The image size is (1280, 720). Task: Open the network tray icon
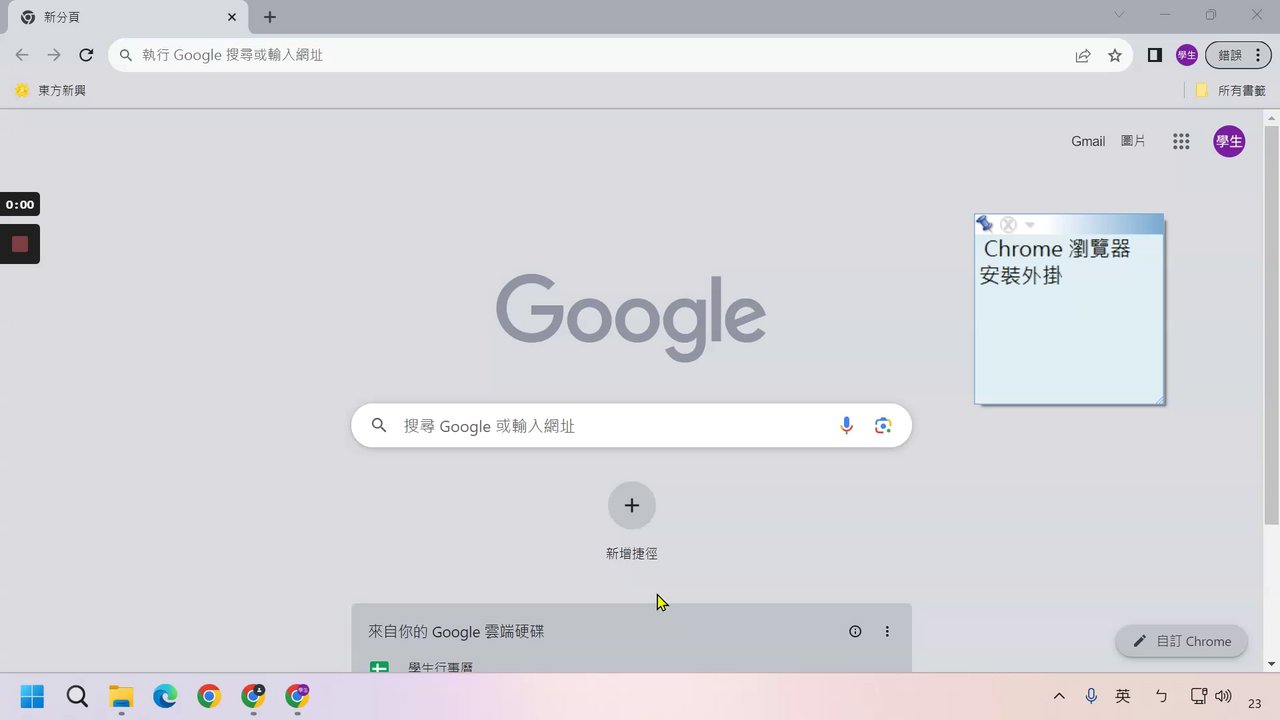point(1199,696)
